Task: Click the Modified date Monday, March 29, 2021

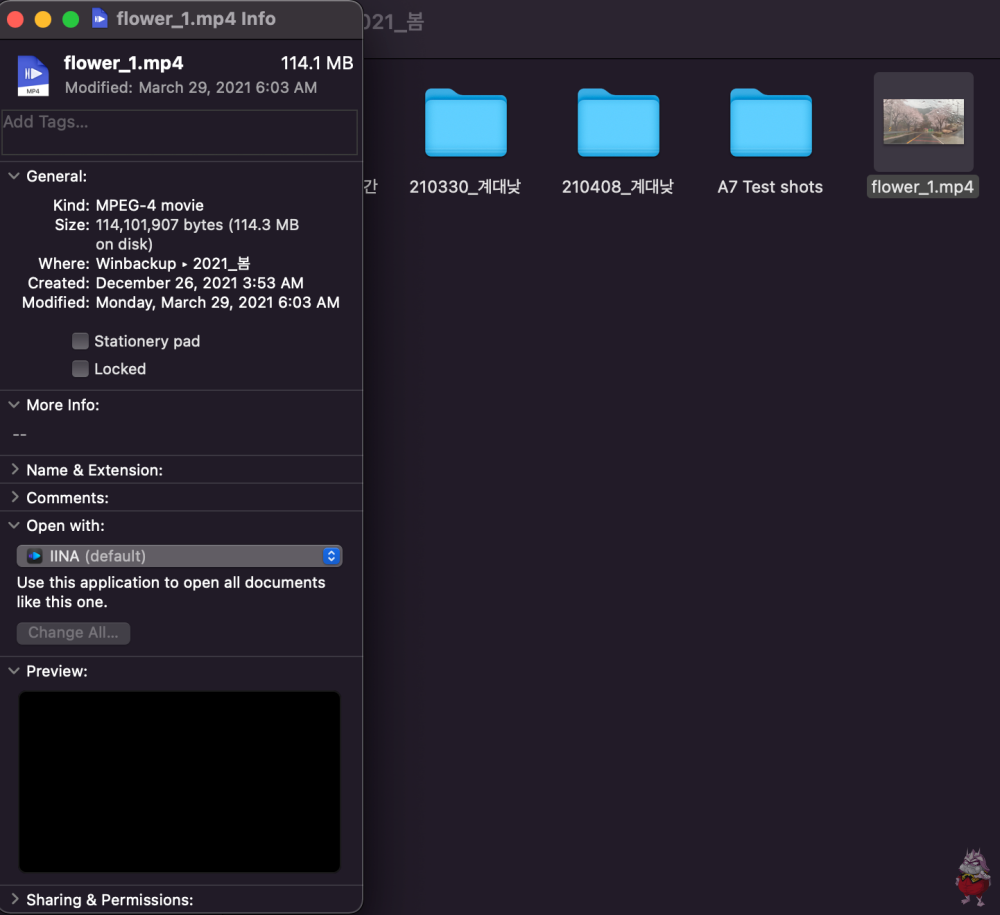Action: point(217,302)
